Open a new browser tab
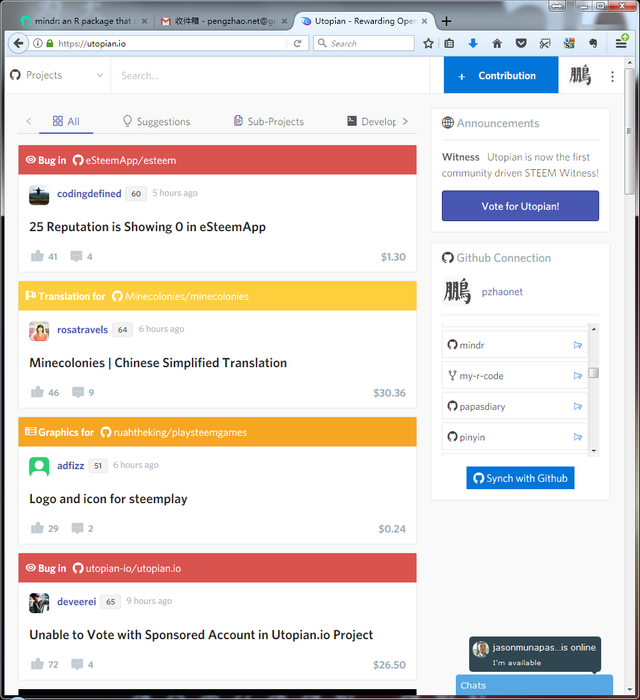Screen dimensions: 640x700 [446, 21]
